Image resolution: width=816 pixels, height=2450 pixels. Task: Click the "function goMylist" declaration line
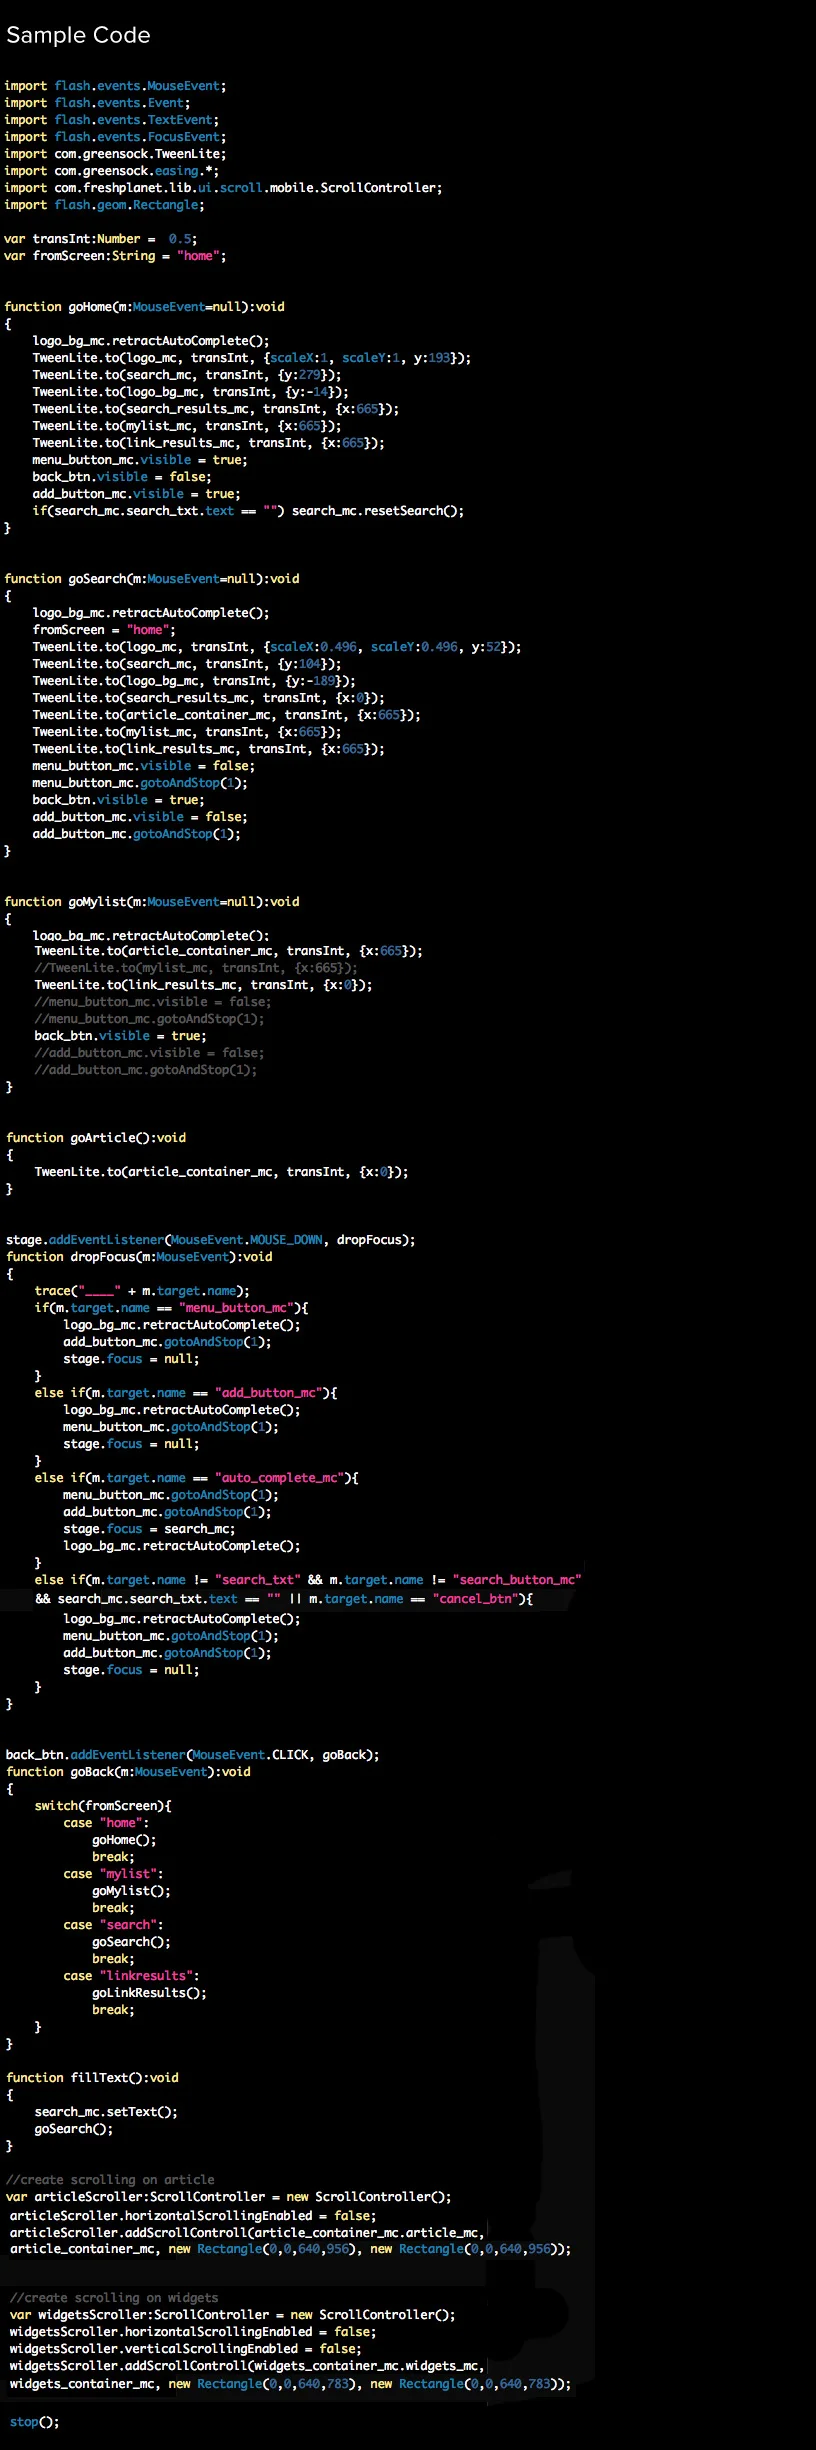pyautogui.click(x=151, y=902)
